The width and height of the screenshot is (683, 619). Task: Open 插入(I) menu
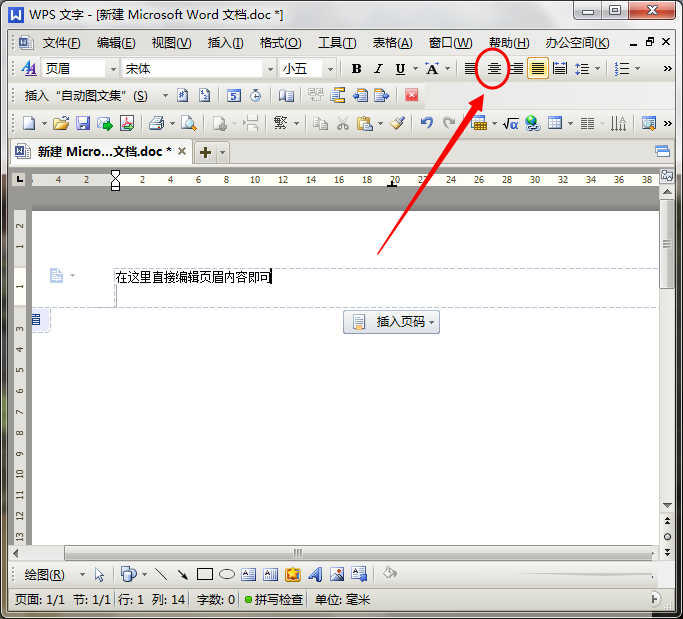(x=226, y=43)
